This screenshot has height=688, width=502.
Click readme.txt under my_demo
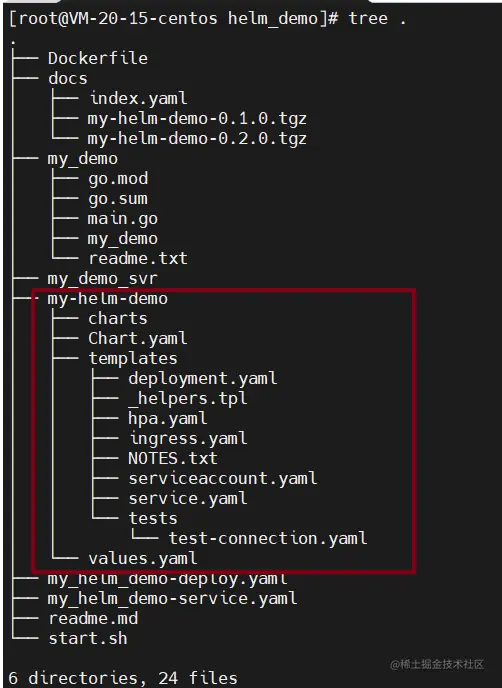point(138,258)
